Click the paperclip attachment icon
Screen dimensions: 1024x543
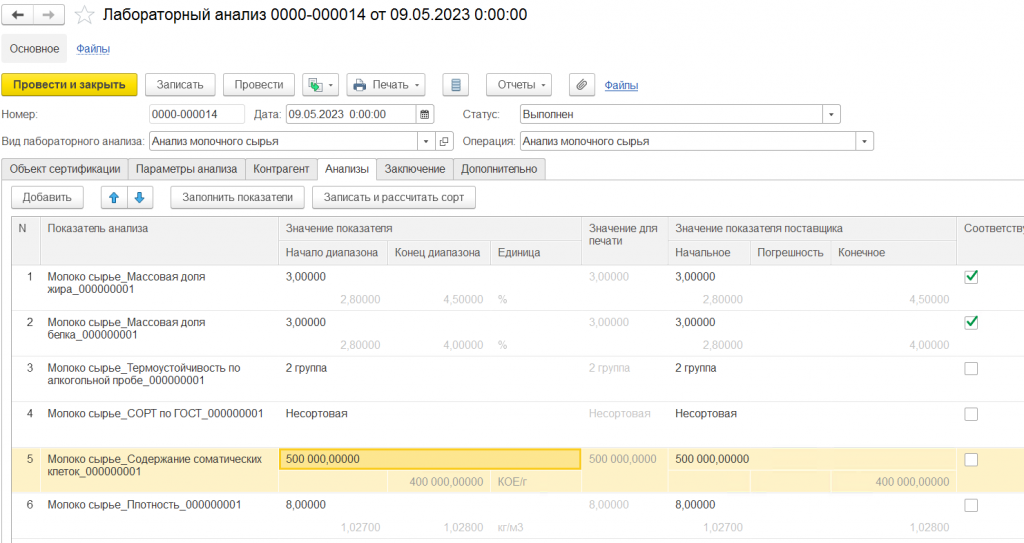[581, 85]
